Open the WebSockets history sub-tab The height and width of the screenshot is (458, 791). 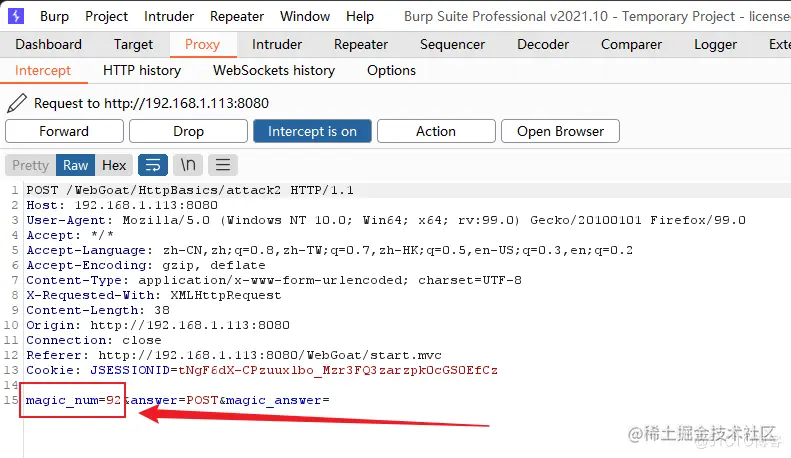coord(274,71)
